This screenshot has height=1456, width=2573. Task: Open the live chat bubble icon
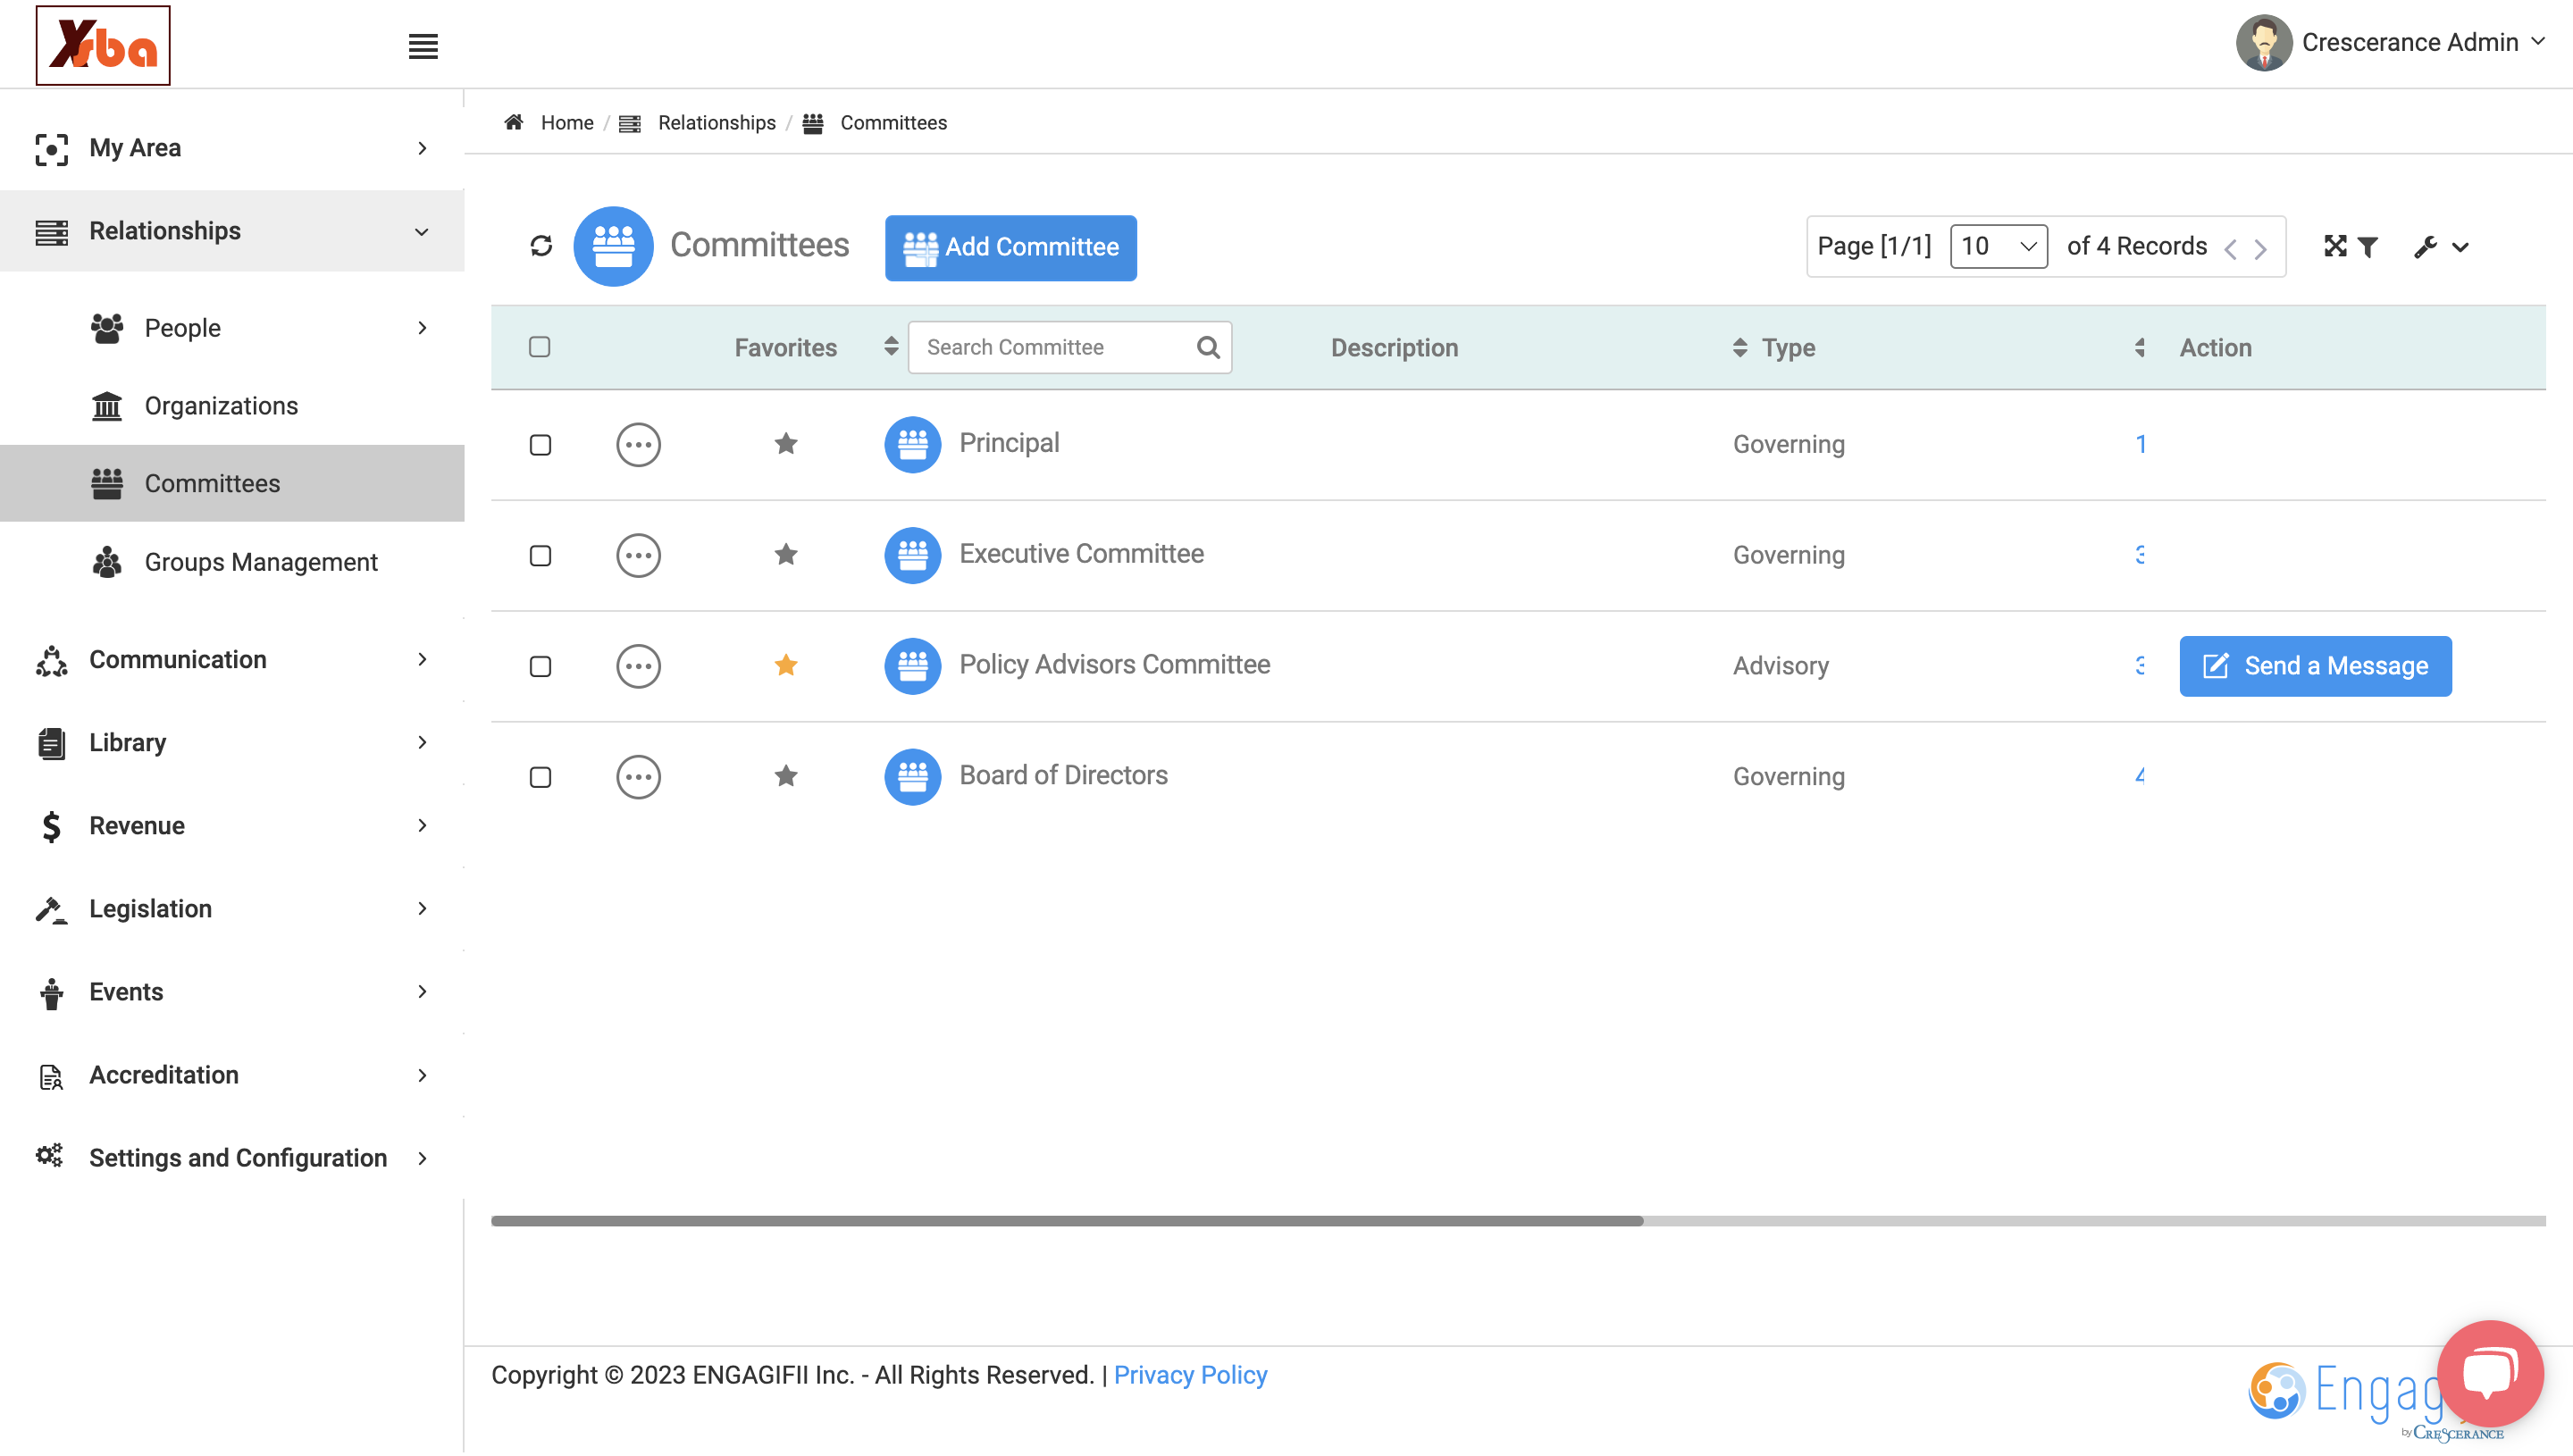[x=2490, y=1373]
